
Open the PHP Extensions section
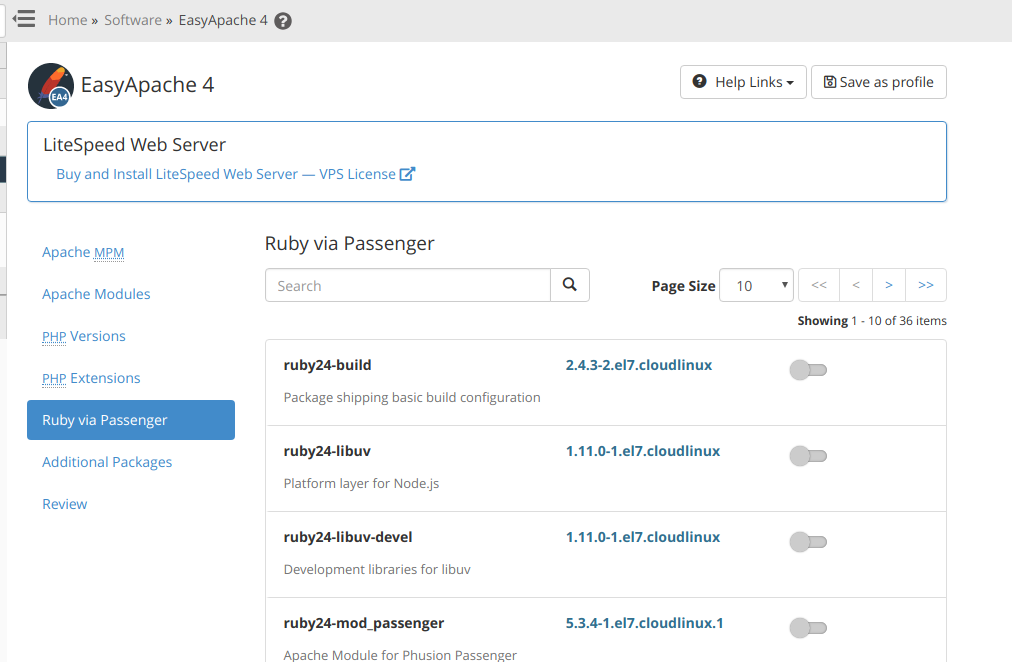pos(91,378)
